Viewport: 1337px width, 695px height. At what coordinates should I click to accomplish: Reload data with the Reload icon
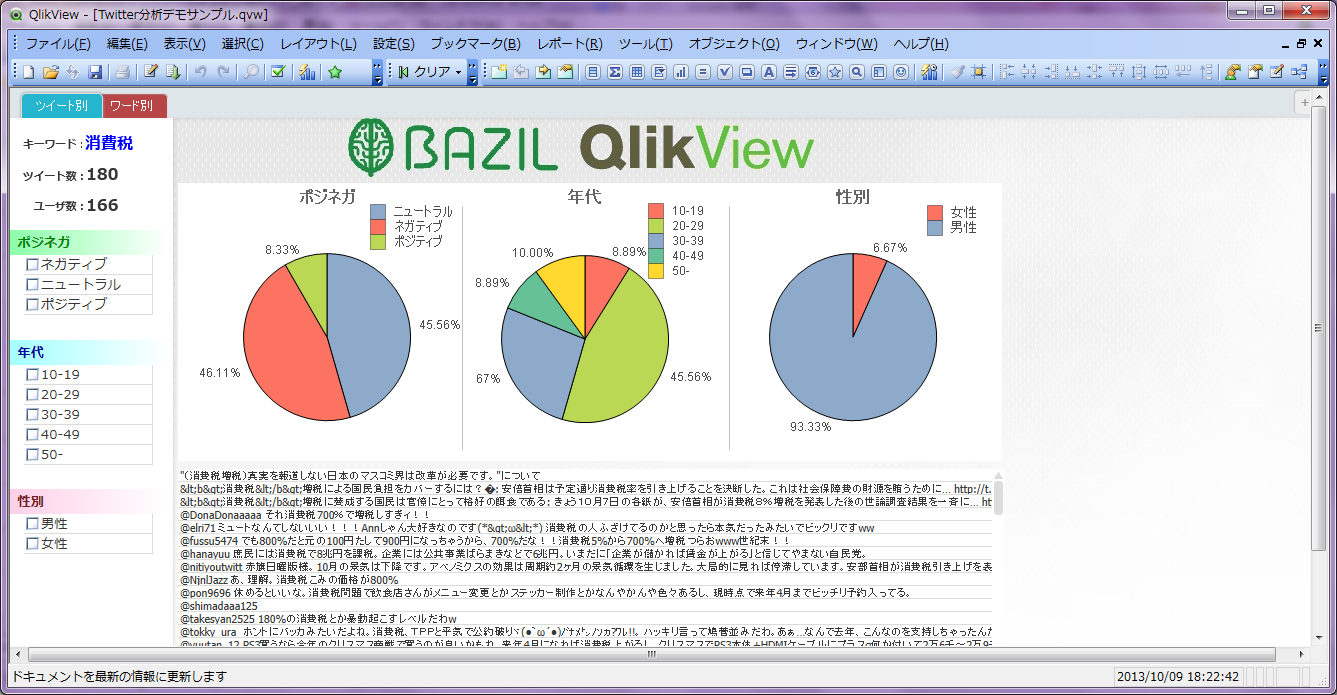tap(173, 72)
